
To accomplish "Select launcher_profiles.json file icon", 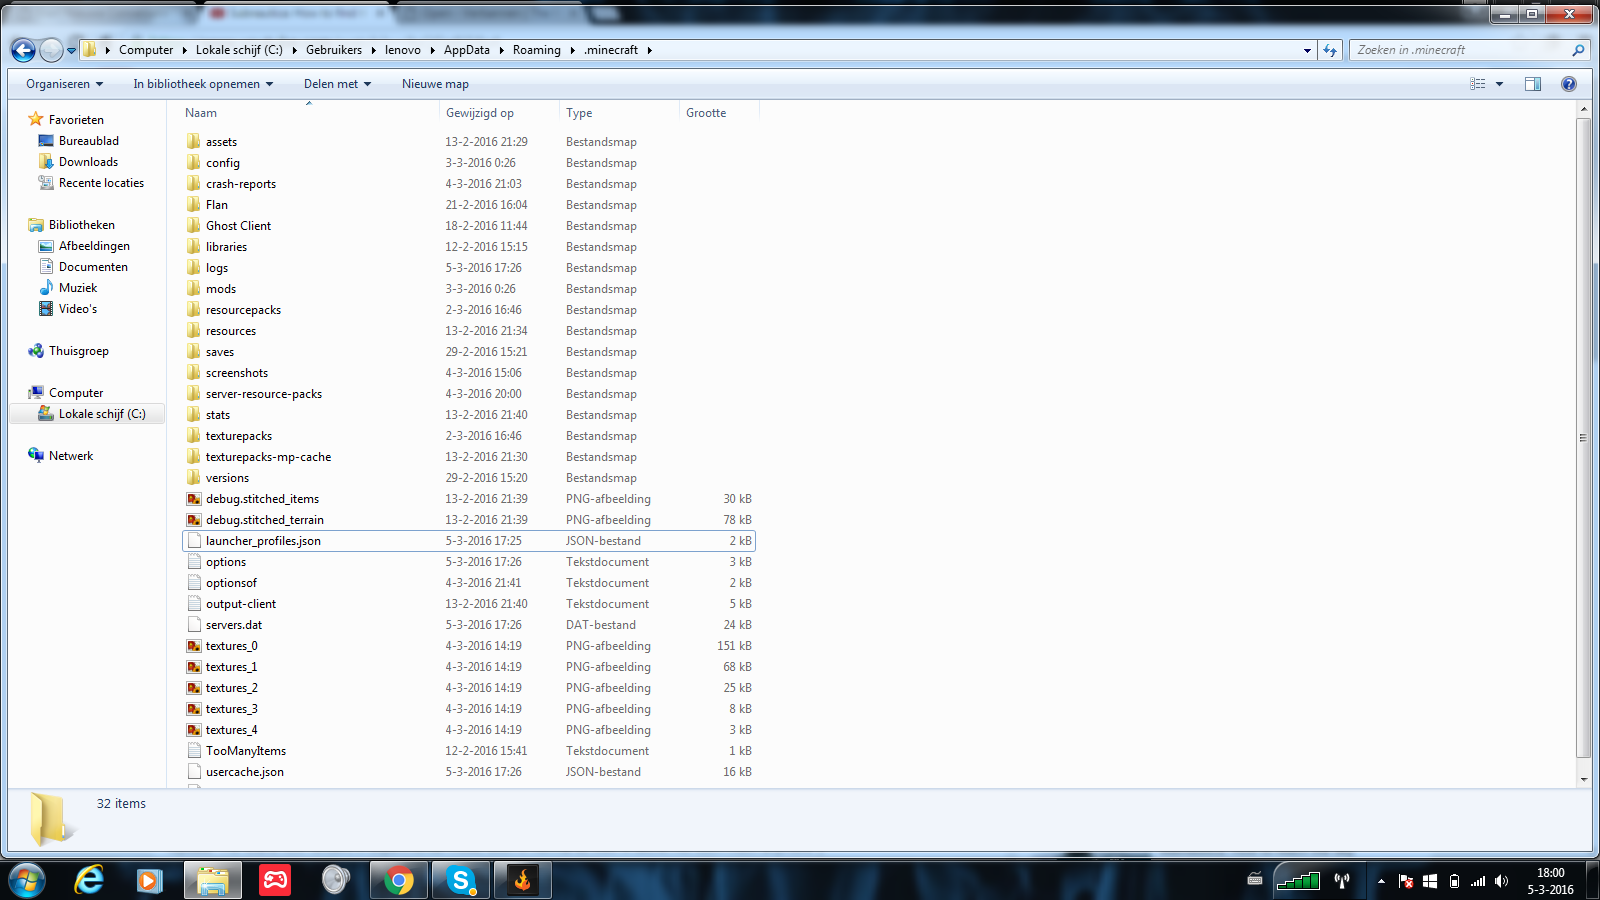I will pos(194,541).
